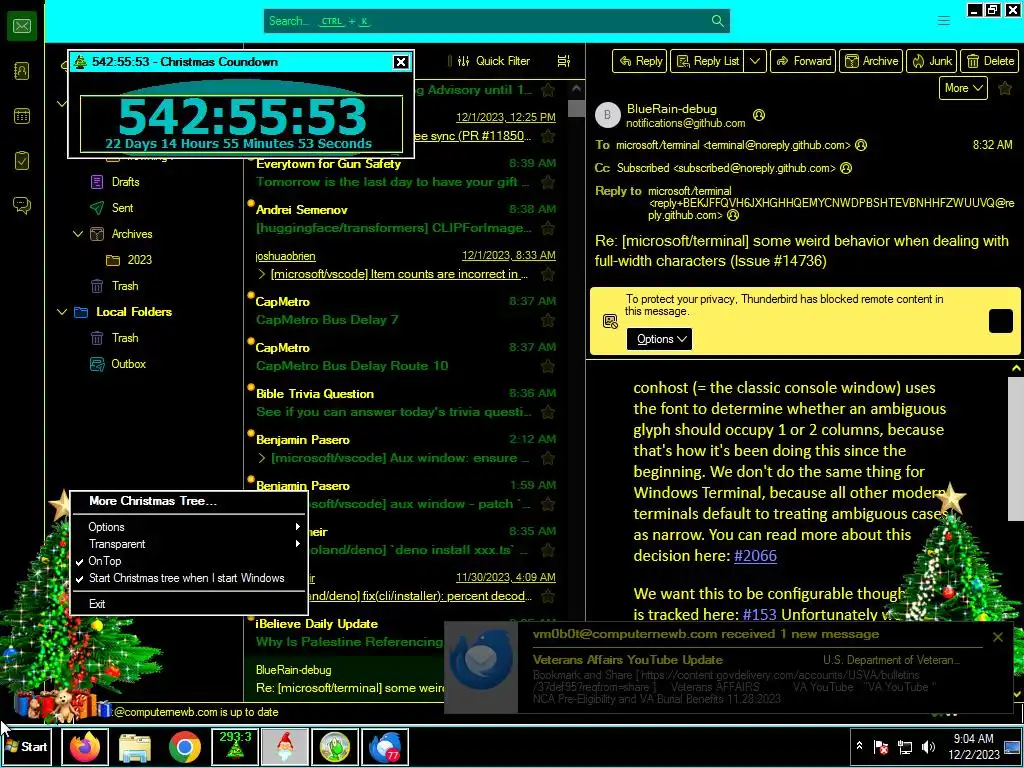
Task: Switch to Christmas Countdown taskbar item
Action: [235, 747]
